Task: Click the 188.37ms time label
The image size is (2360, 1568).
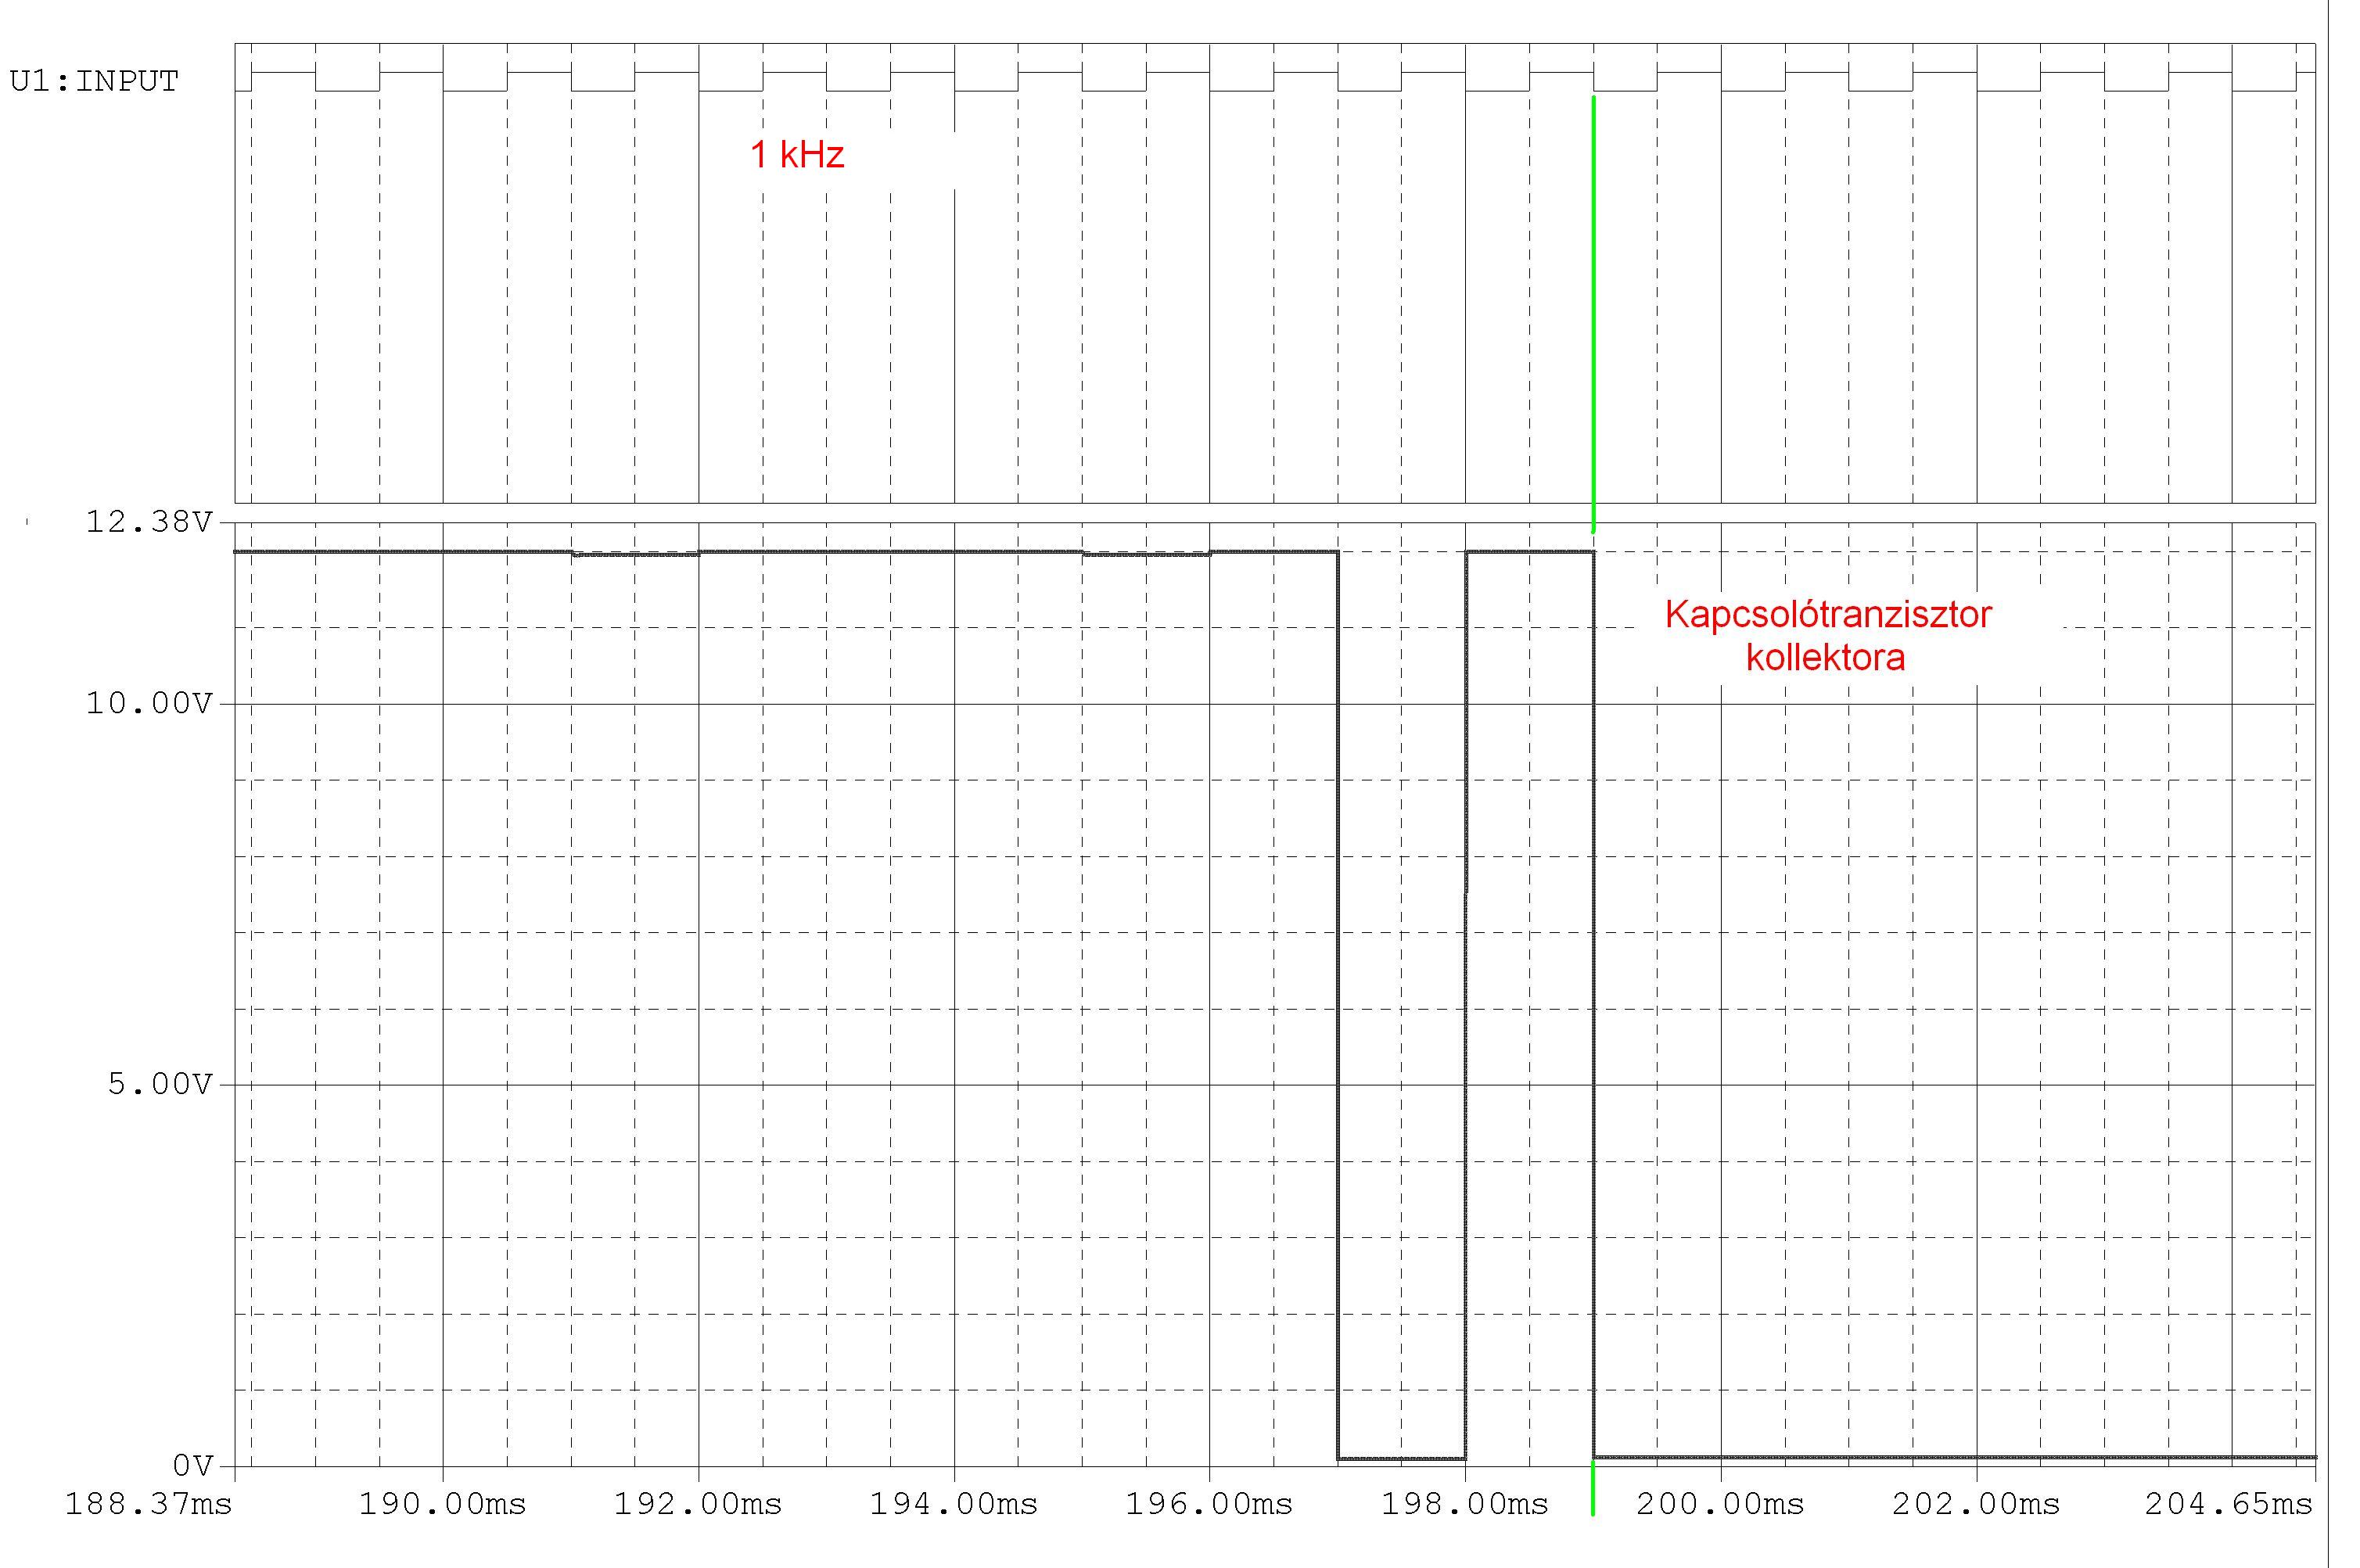Action: 148,1504
